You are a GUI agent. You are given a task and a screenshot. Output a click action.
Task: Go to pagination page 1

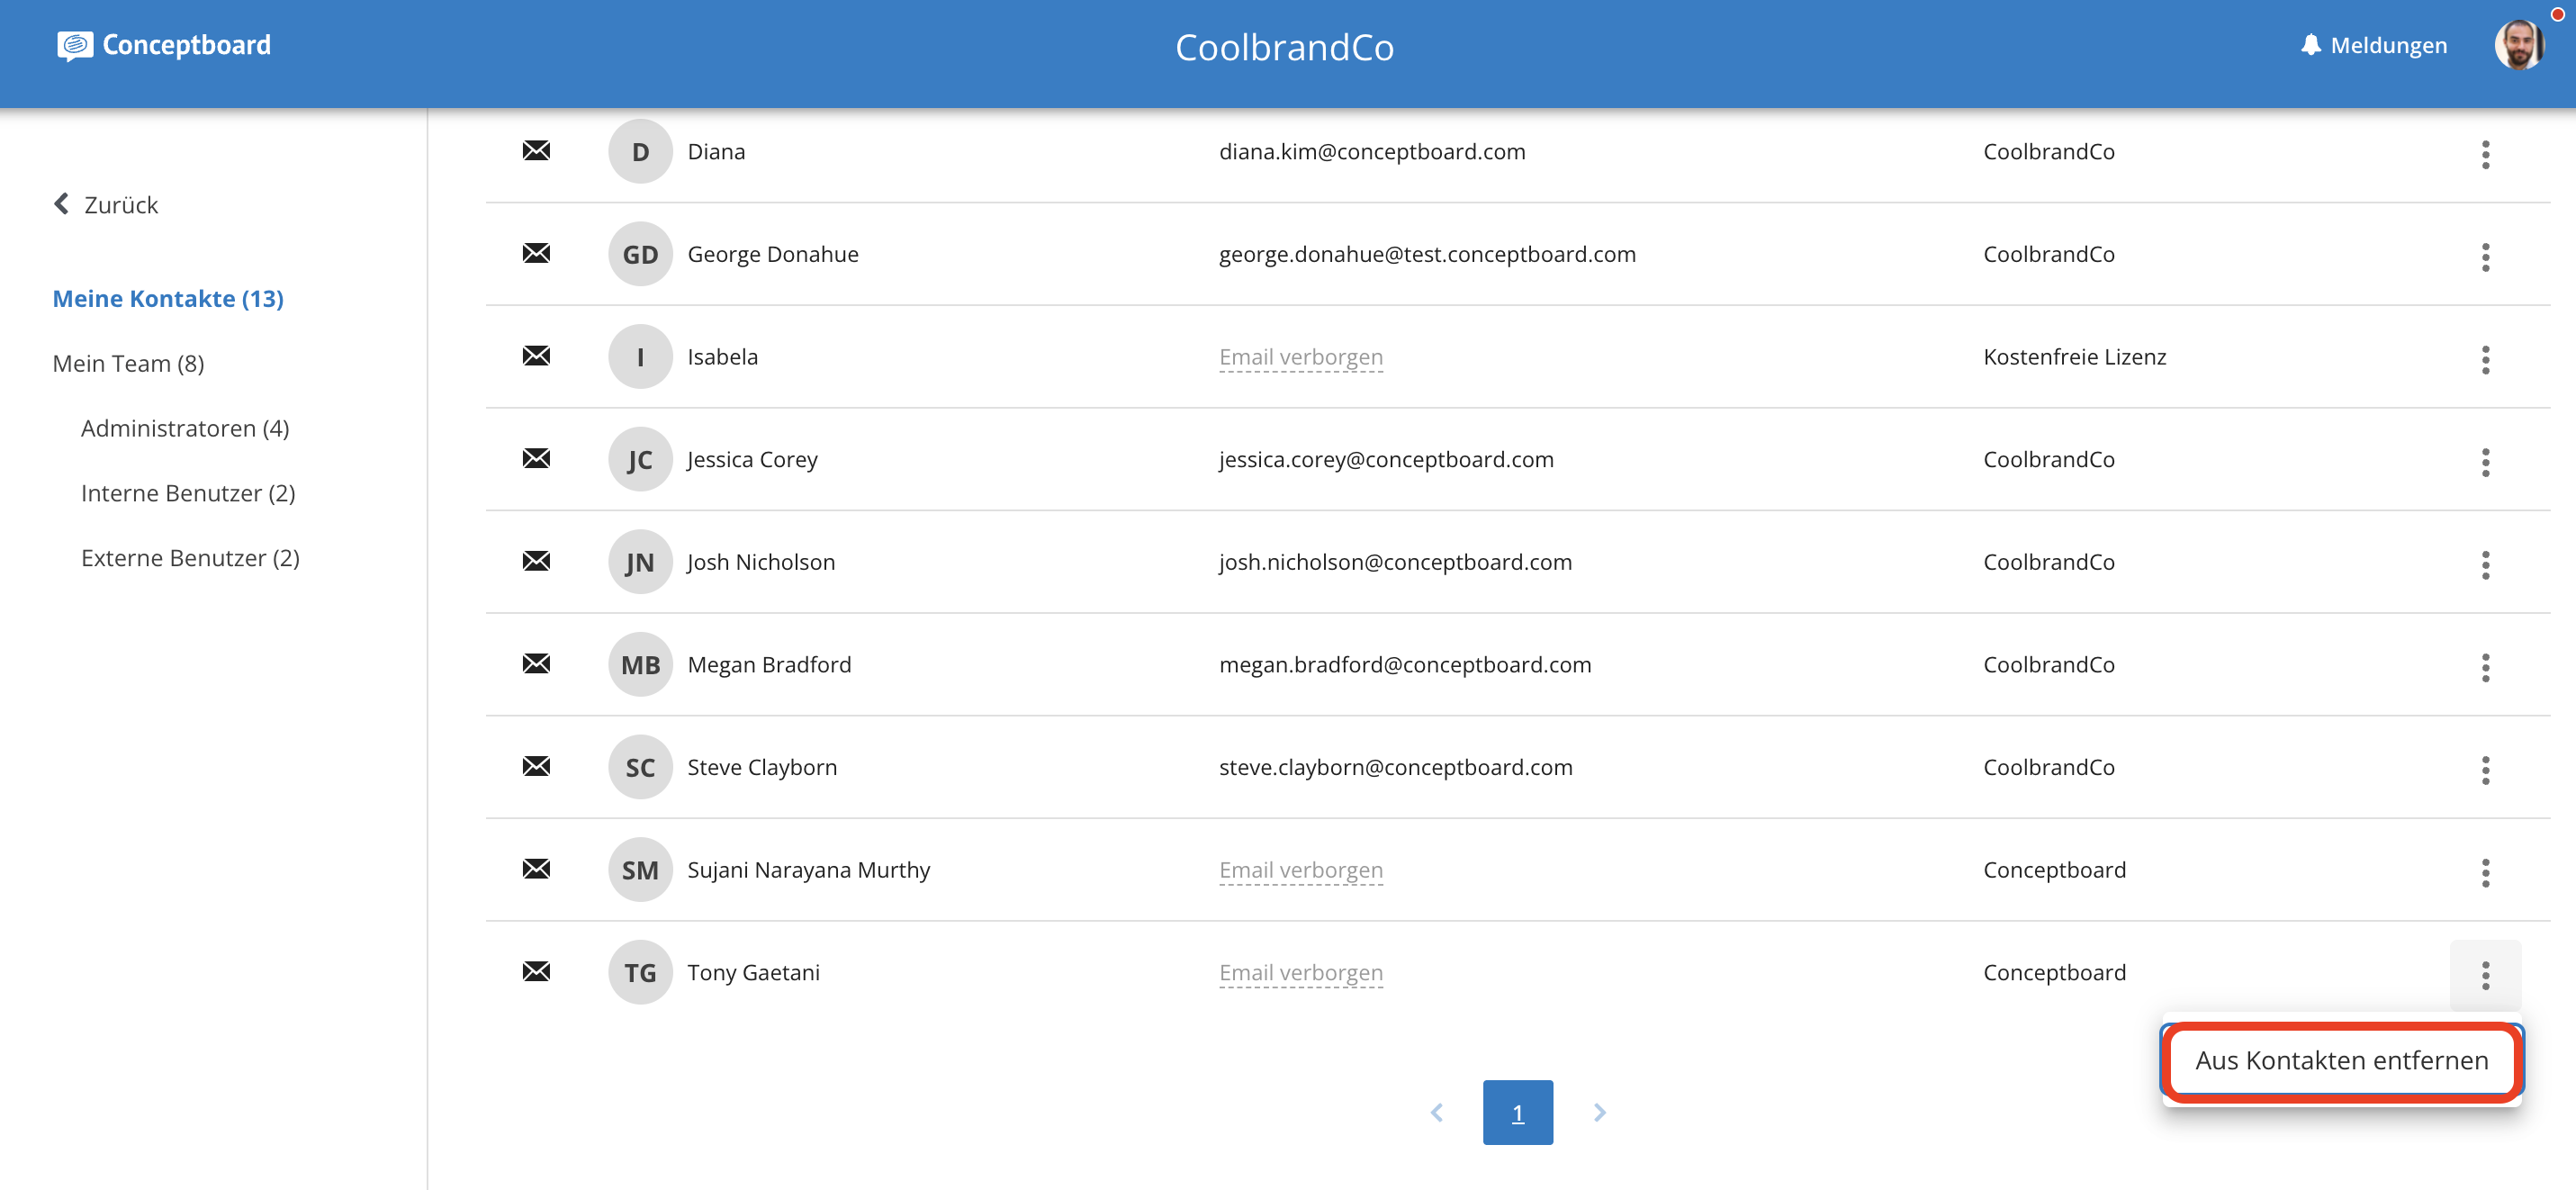click(x=1517, y=1112)
